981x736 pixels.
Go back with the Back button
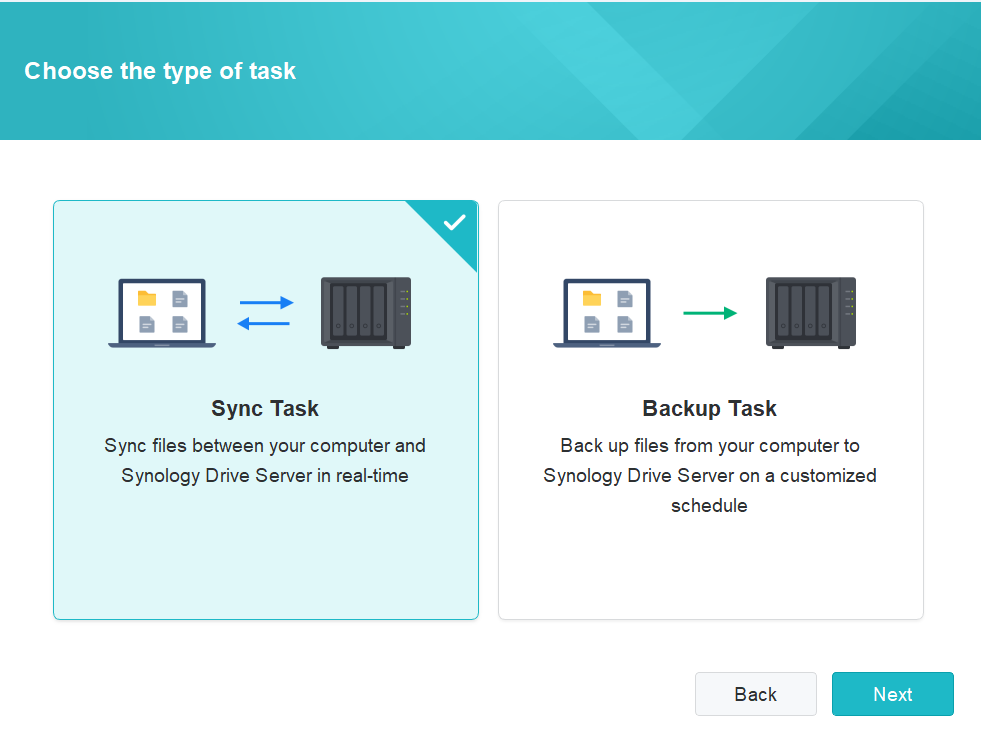(x=756, y=694)
